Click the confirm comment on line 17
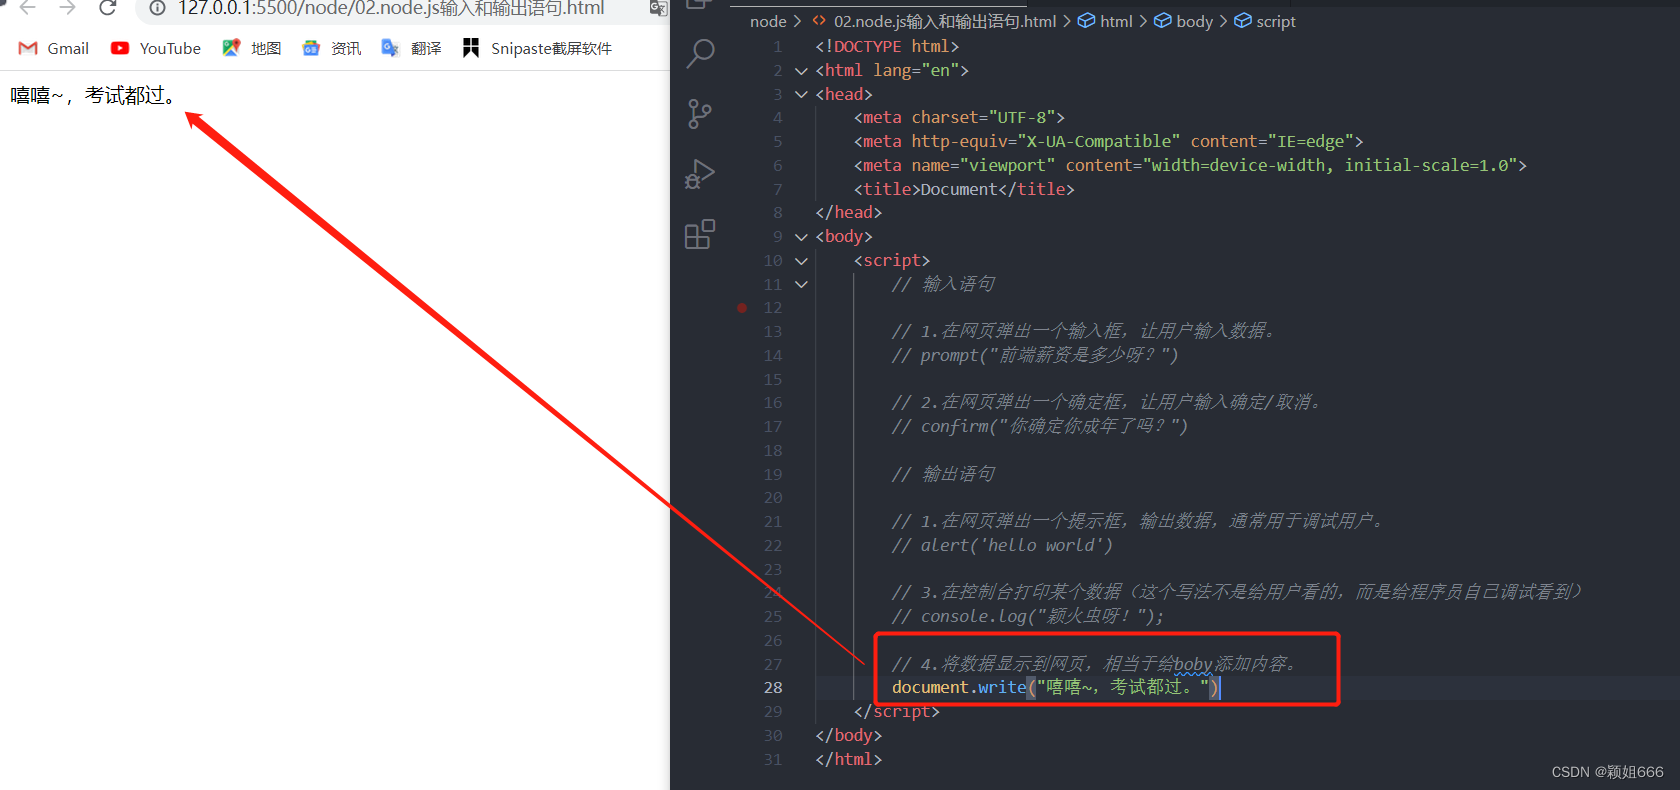1680x790 pixels. pyautogui.click(x=1040, y=426)
